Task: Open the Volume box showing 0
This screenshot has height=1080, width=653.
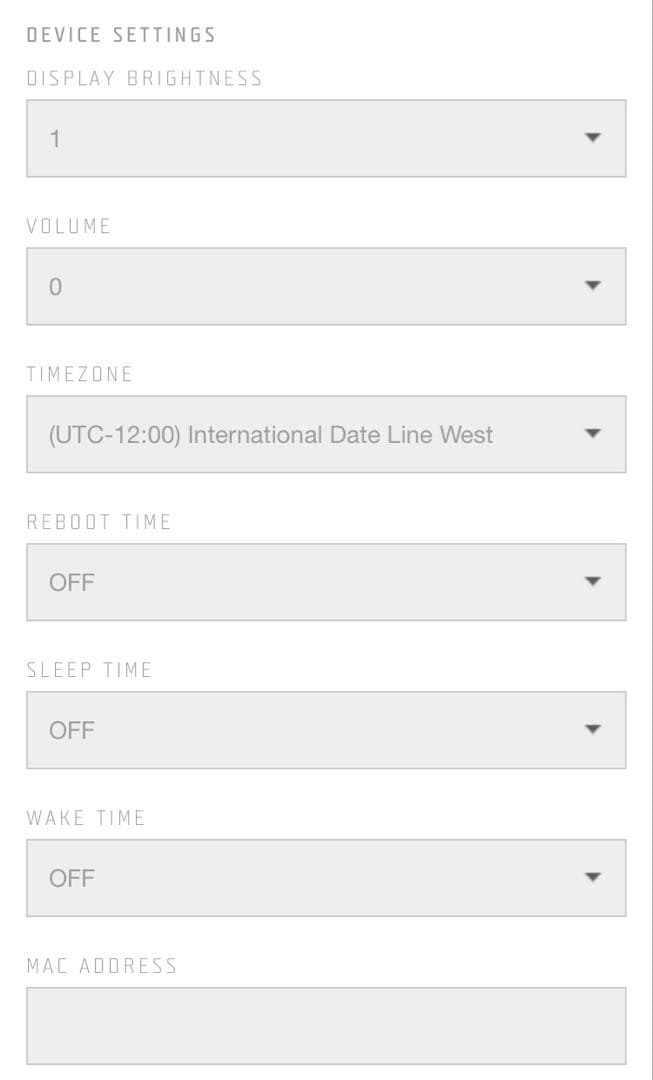Action: coord(300,286)
